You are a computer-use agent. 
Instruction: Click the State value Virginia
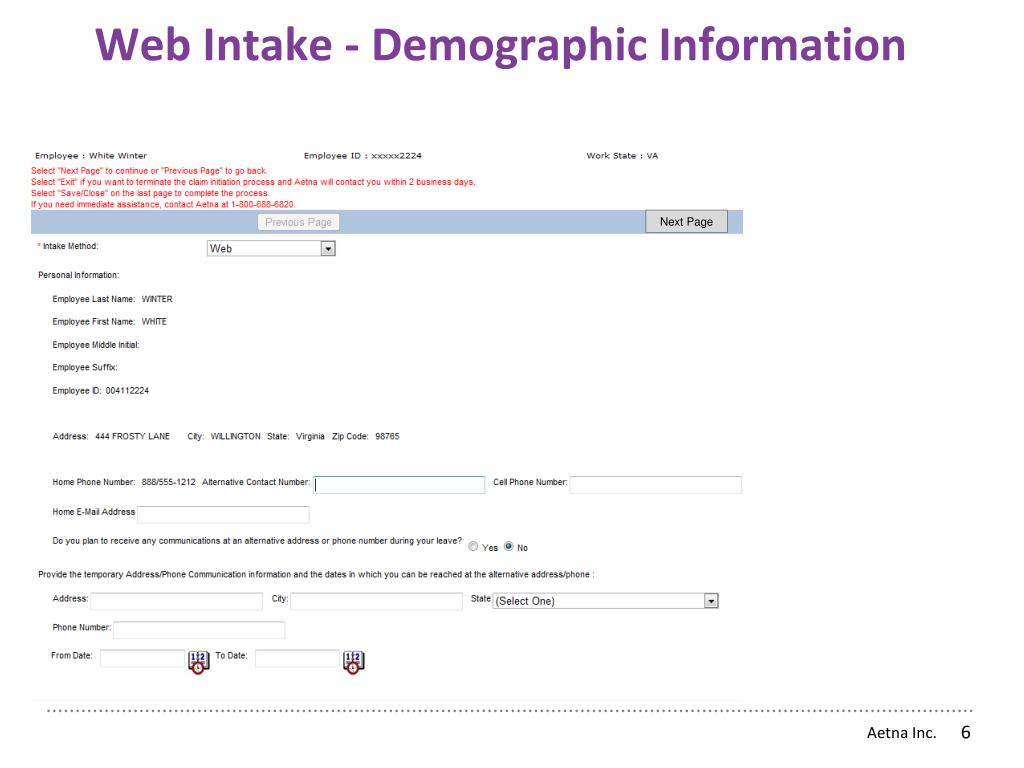tap(310, 436)
